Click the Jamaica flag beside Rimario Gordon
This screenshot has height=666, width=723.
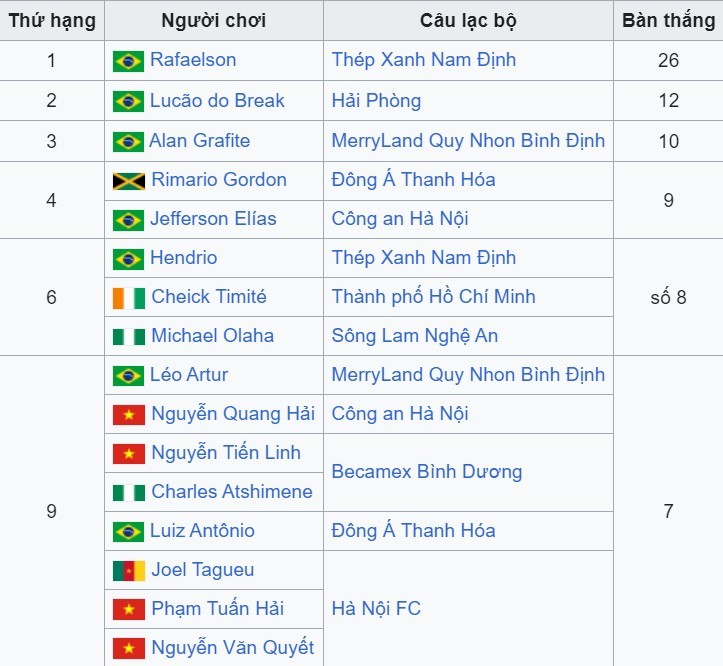point(128,181)
